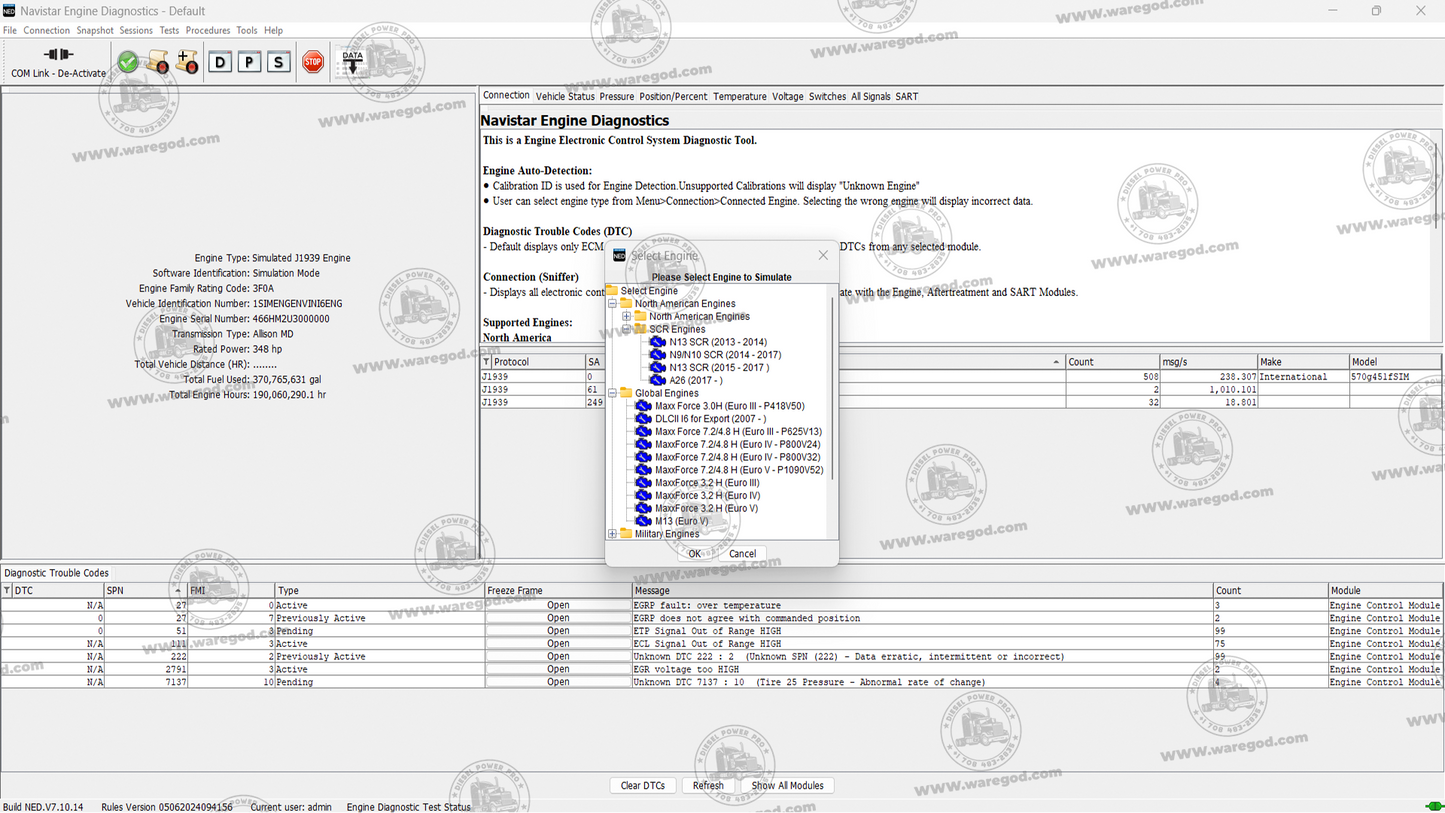This screenshot has width=1445, height=813.
Task: Click the Select Engine tree vertical scrollbar
Action: click(x=833, y=390)
